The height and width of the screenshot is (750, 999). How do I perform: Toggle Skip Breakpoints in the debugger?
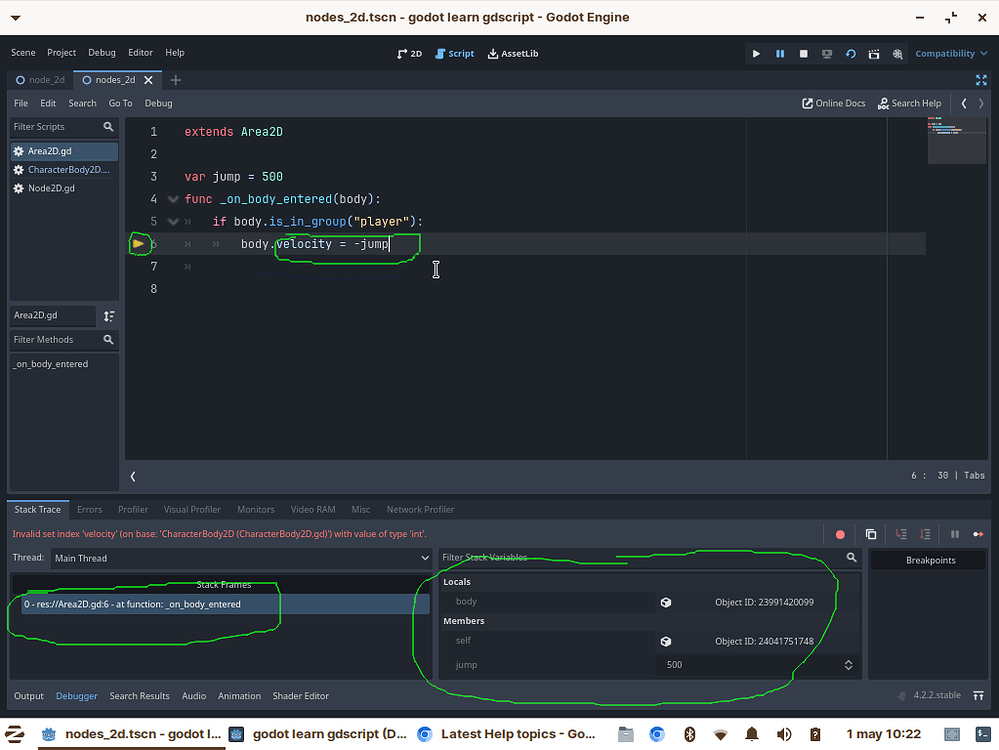(839, 534)
